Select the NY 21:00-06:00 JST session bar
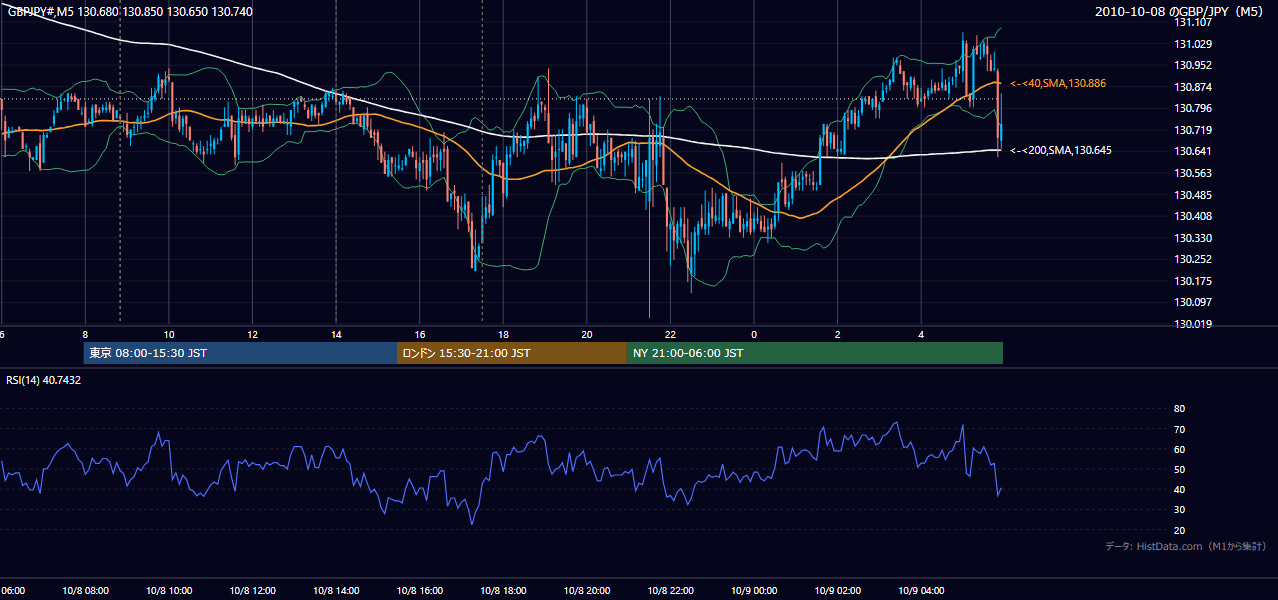Screen dimensions: 1278x600 pos(815,353)
